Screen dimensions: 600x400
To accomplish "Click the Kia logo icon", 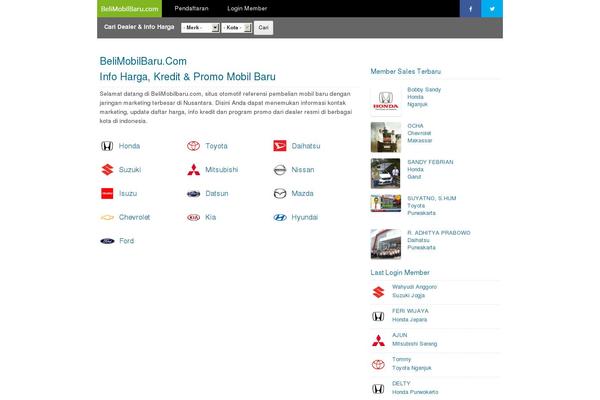I will tap(193, 217).
